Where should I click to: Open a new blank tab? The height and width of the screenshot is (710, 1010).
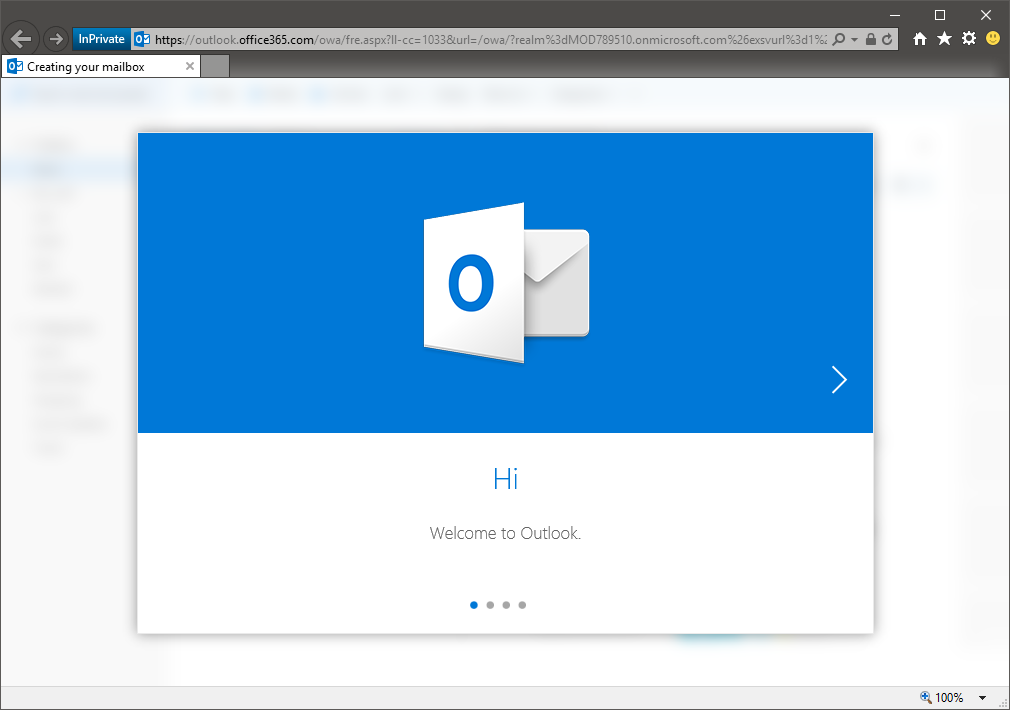216,67
